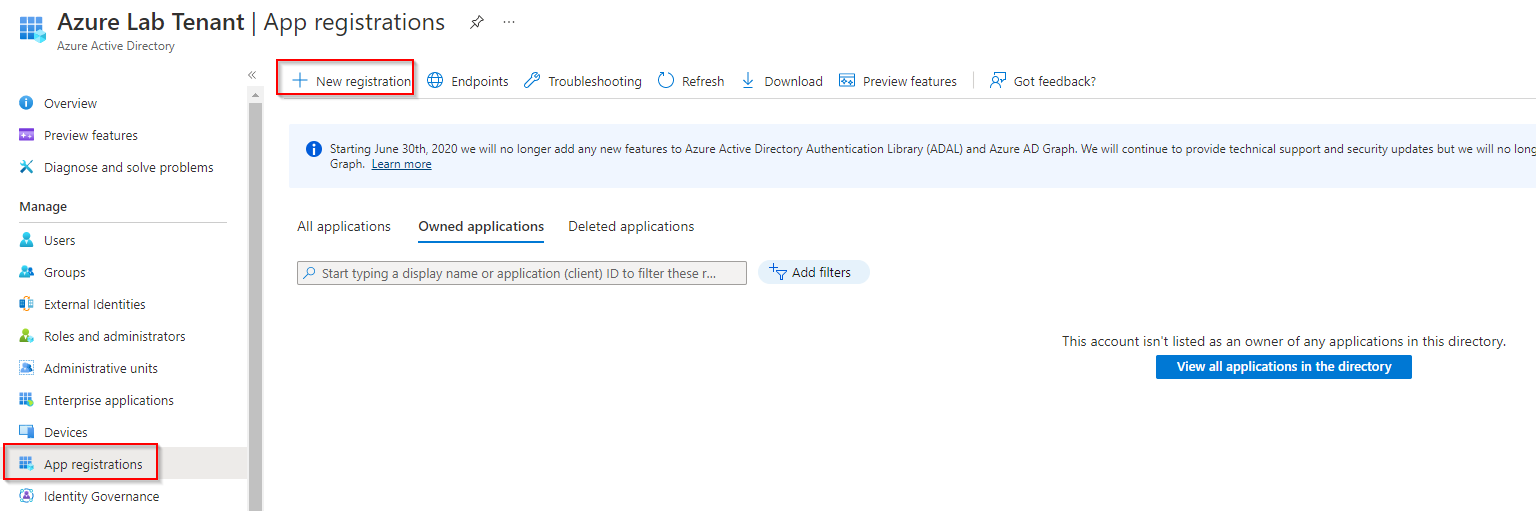
Task: Click New registration text
Action: tap(363, 81)
